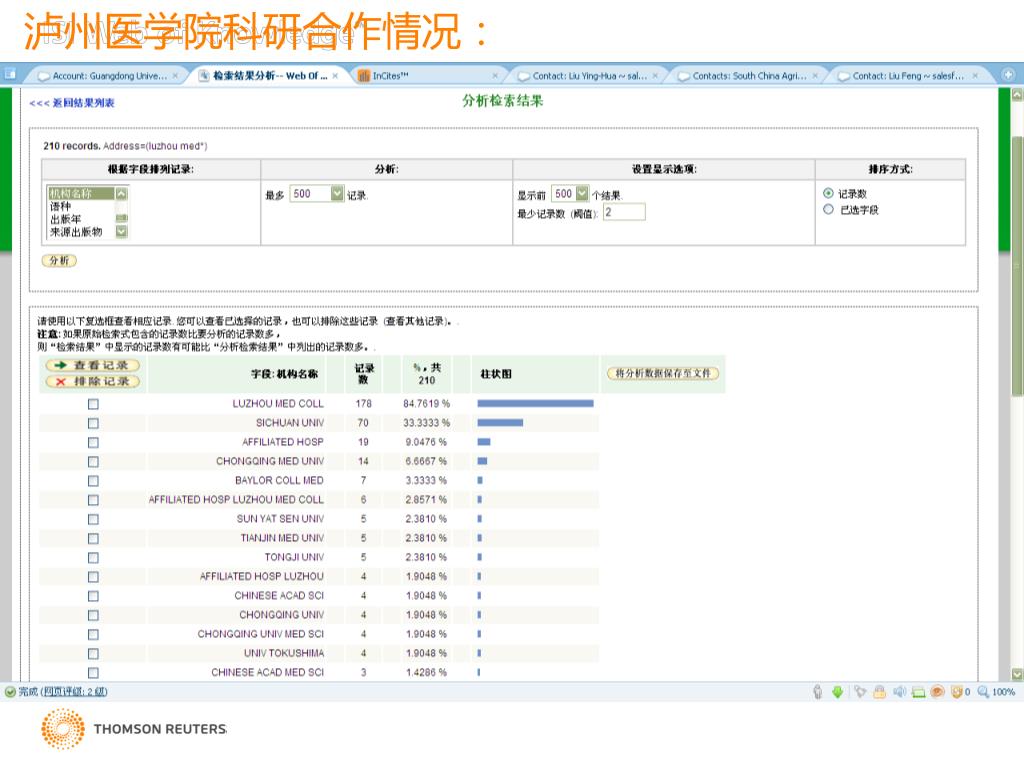Image resolution: width=1024 pixels, height=768 pixels.
Task: Click the padlock security icon in status bar
Action: click(x=880, y=692)
